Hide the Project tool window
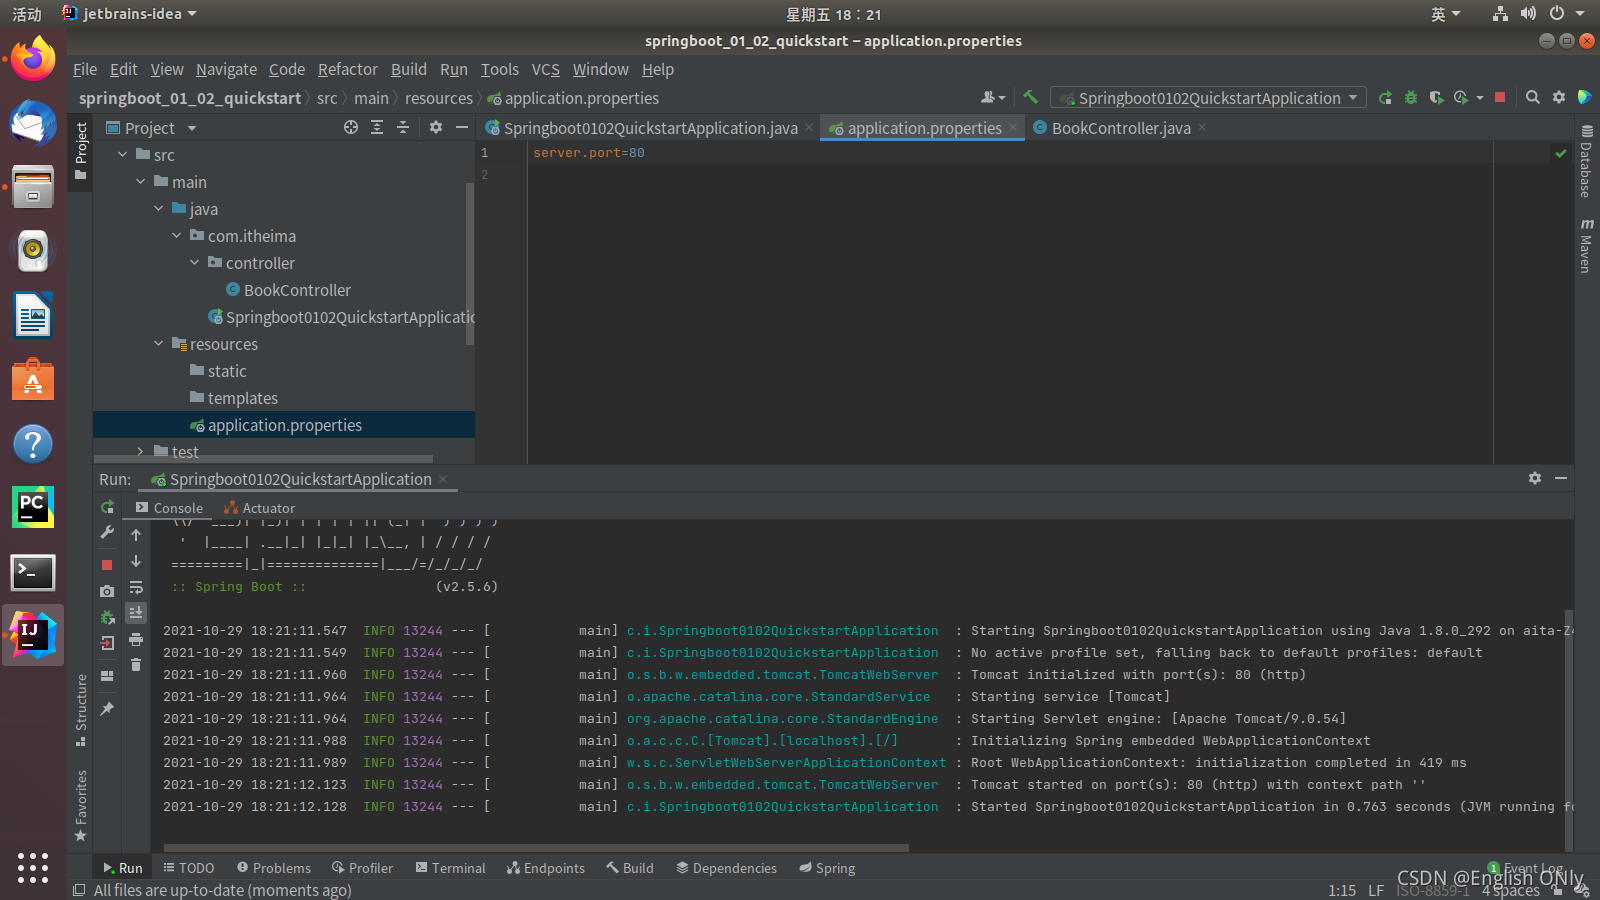Screen dimensions: 1600x900 point(462,127)
